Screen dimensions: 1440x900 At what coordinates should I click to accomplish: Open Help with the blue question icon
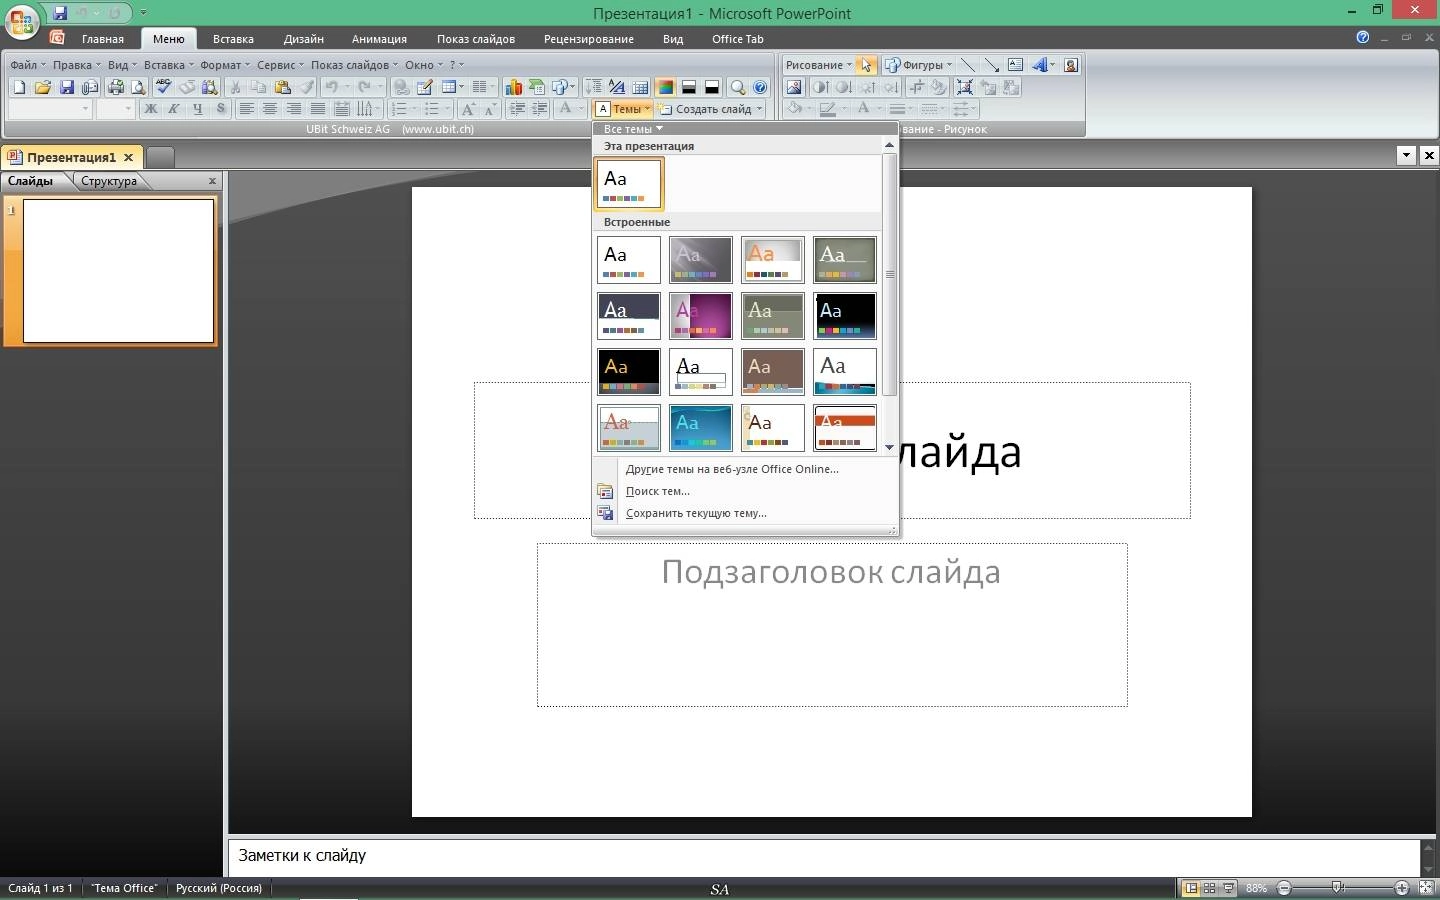760,87
